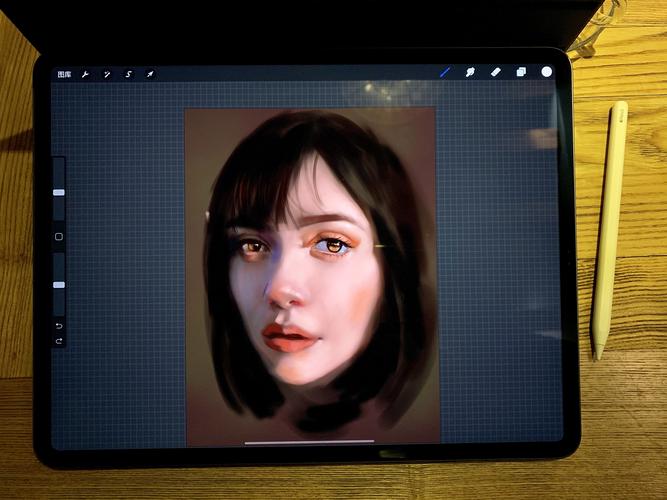Image resolution: width=667 pixels, height=500 pixels.
Task: Redo the last undone stroke
Action: coord(58,342)
